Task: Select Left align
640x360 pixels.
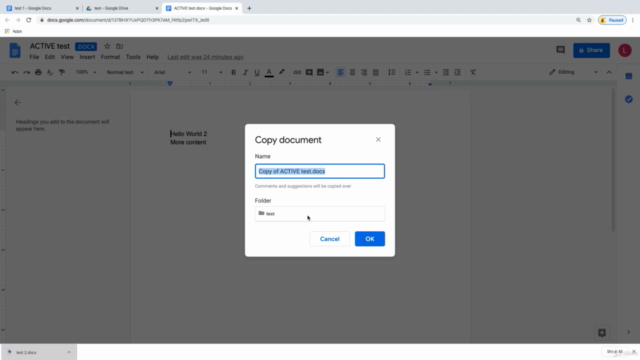Action: pyautogui.click(x=340, y=72)
